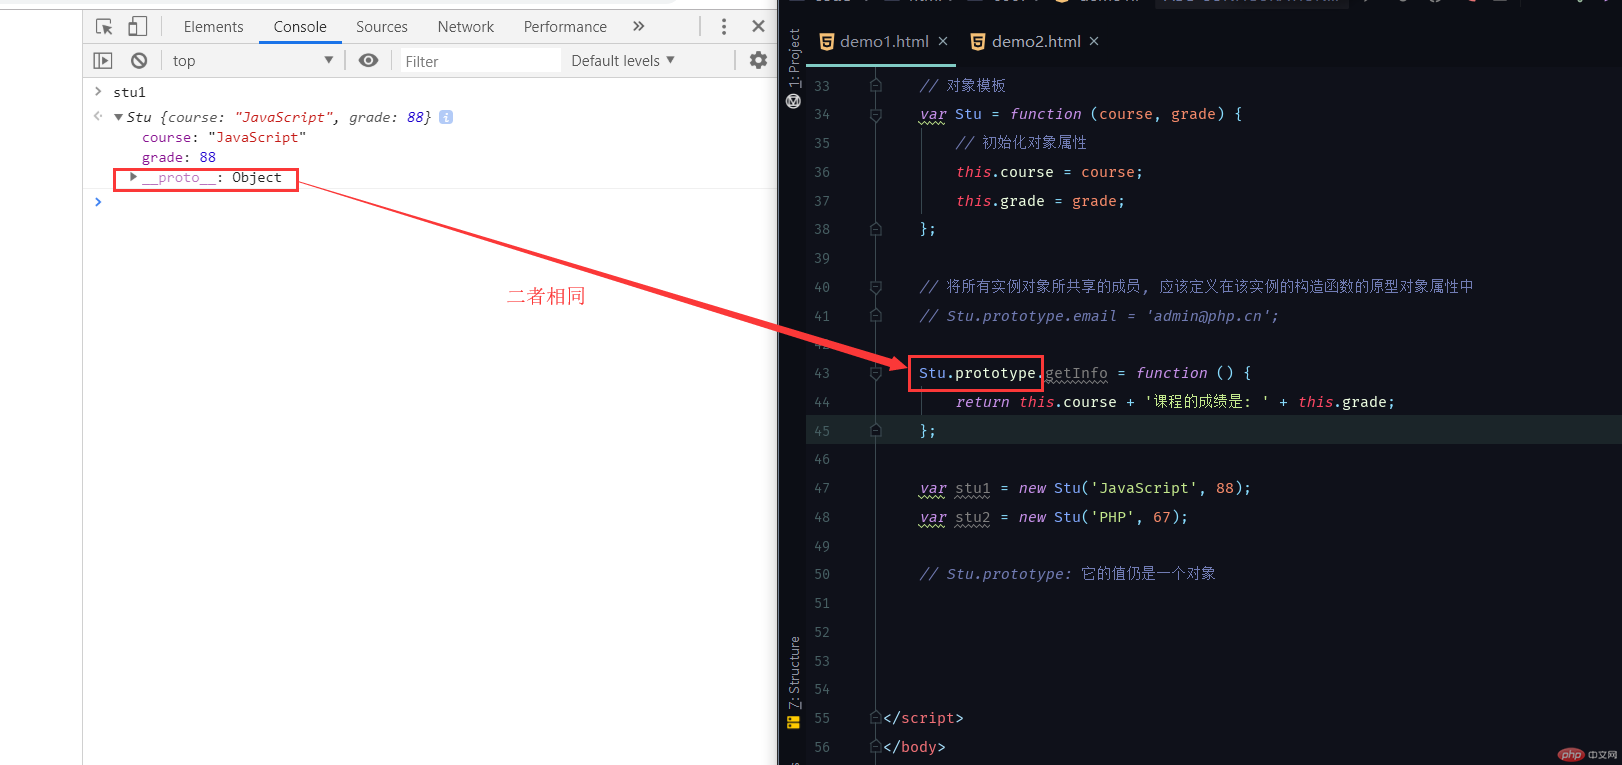Click the info badge beside Stu object
The image size is (1622, 765).
[446, 117]
